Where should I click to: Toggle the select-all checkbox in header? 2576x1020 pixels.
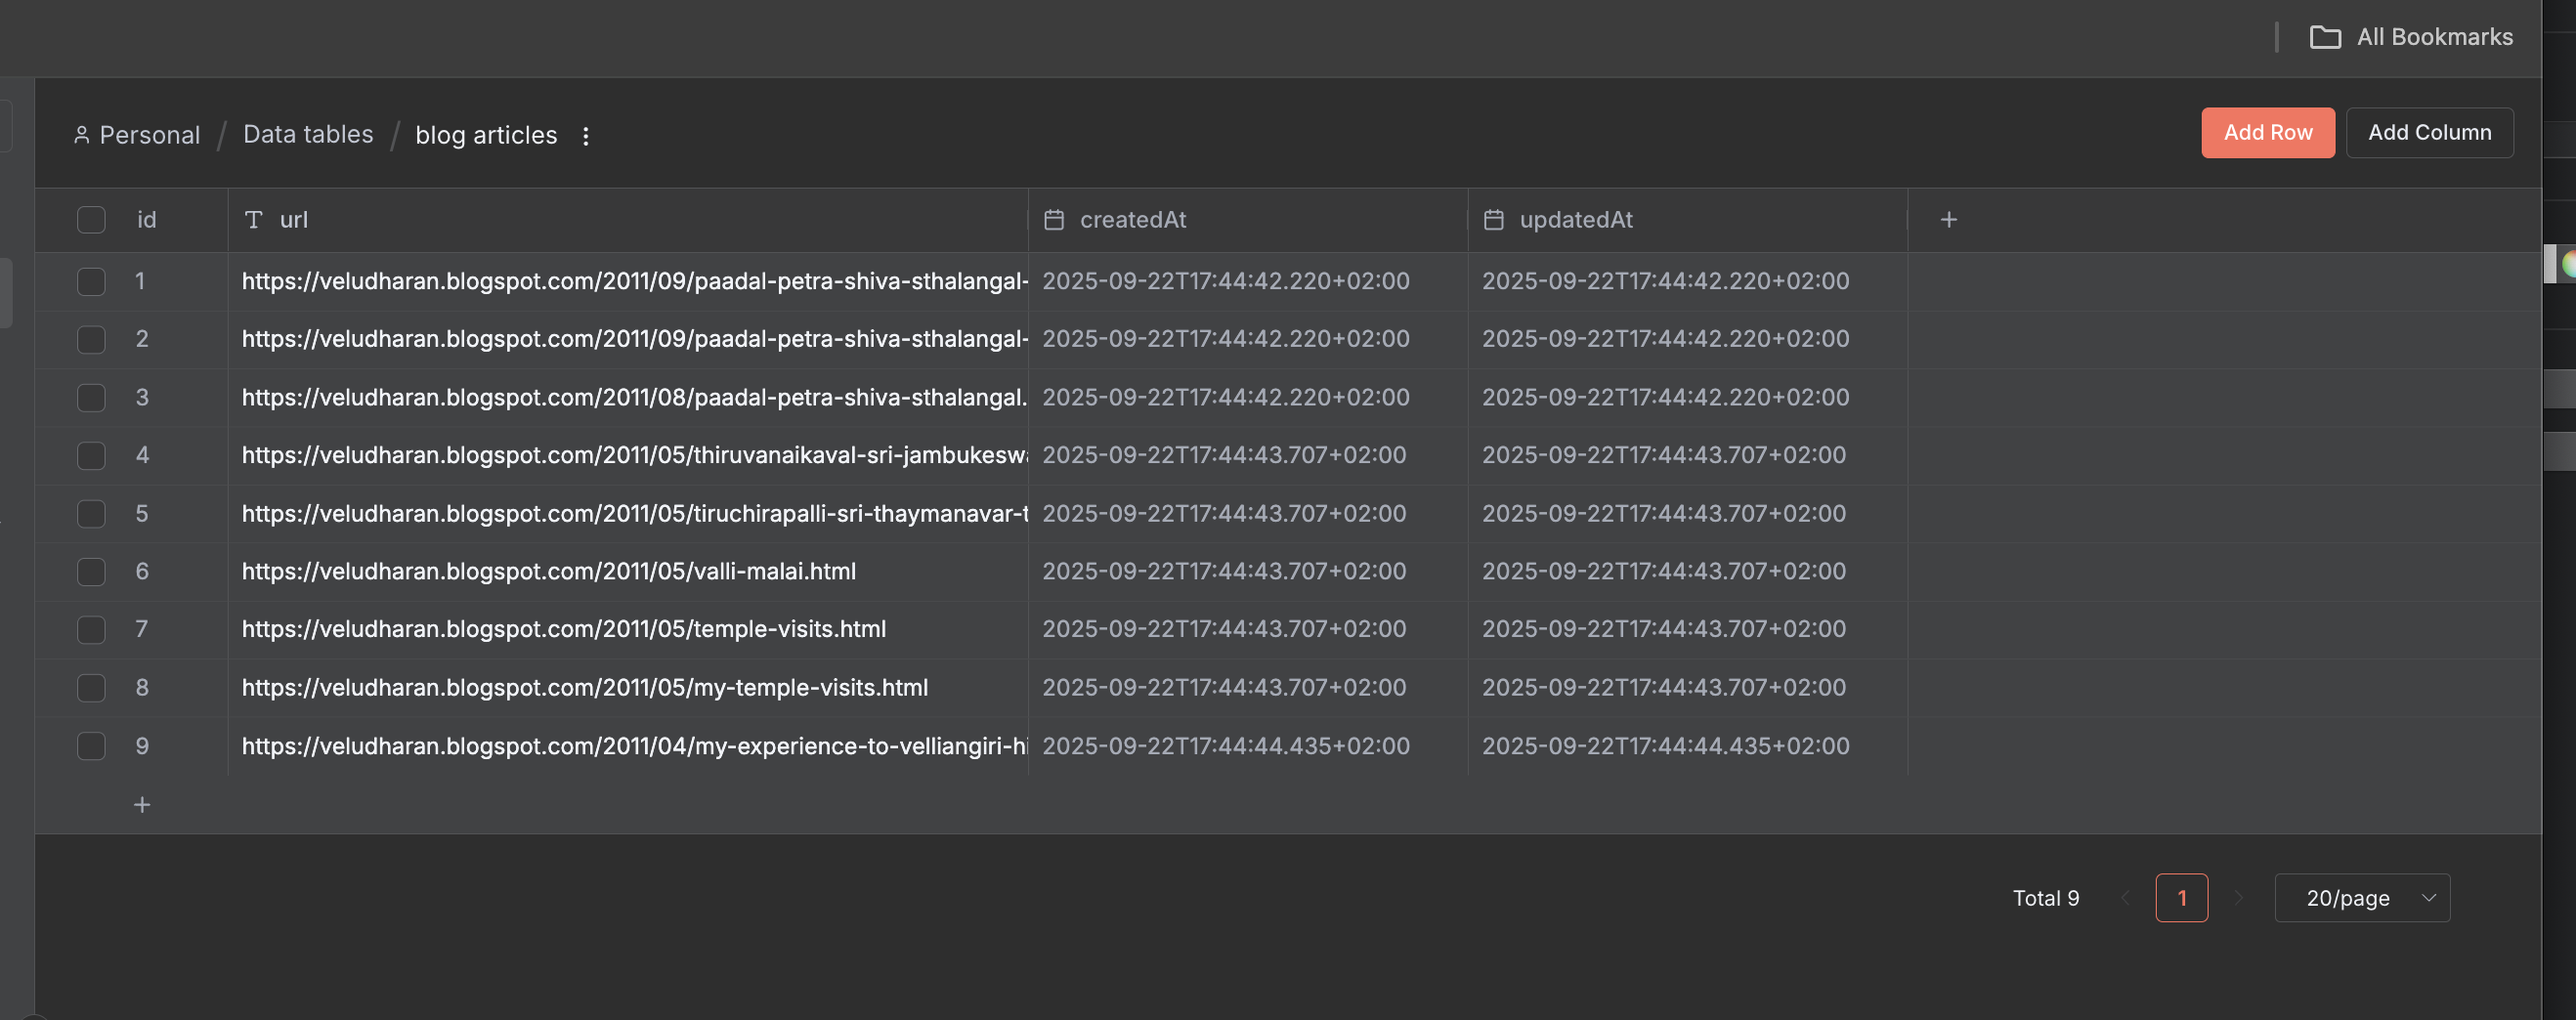[91, 220]
